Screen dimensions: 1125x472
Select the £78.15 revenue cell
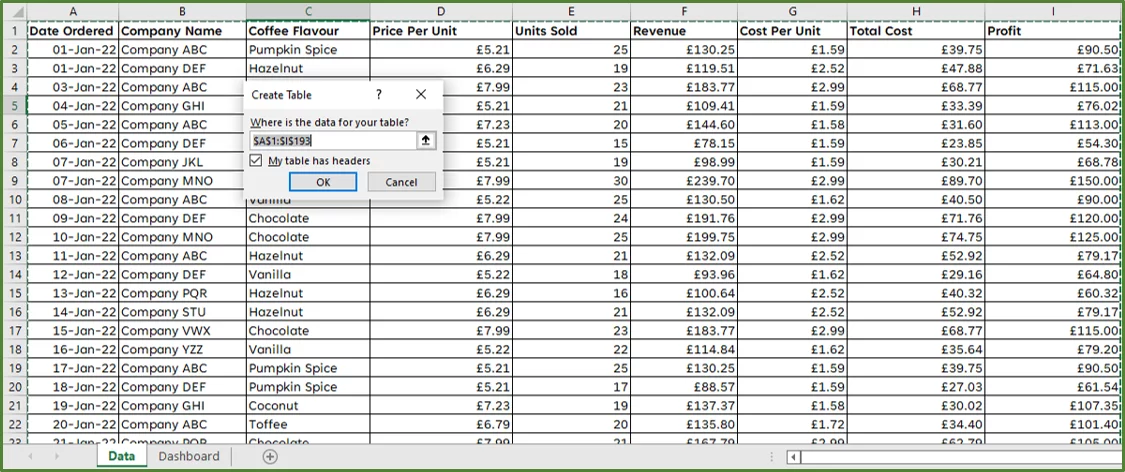684,143
